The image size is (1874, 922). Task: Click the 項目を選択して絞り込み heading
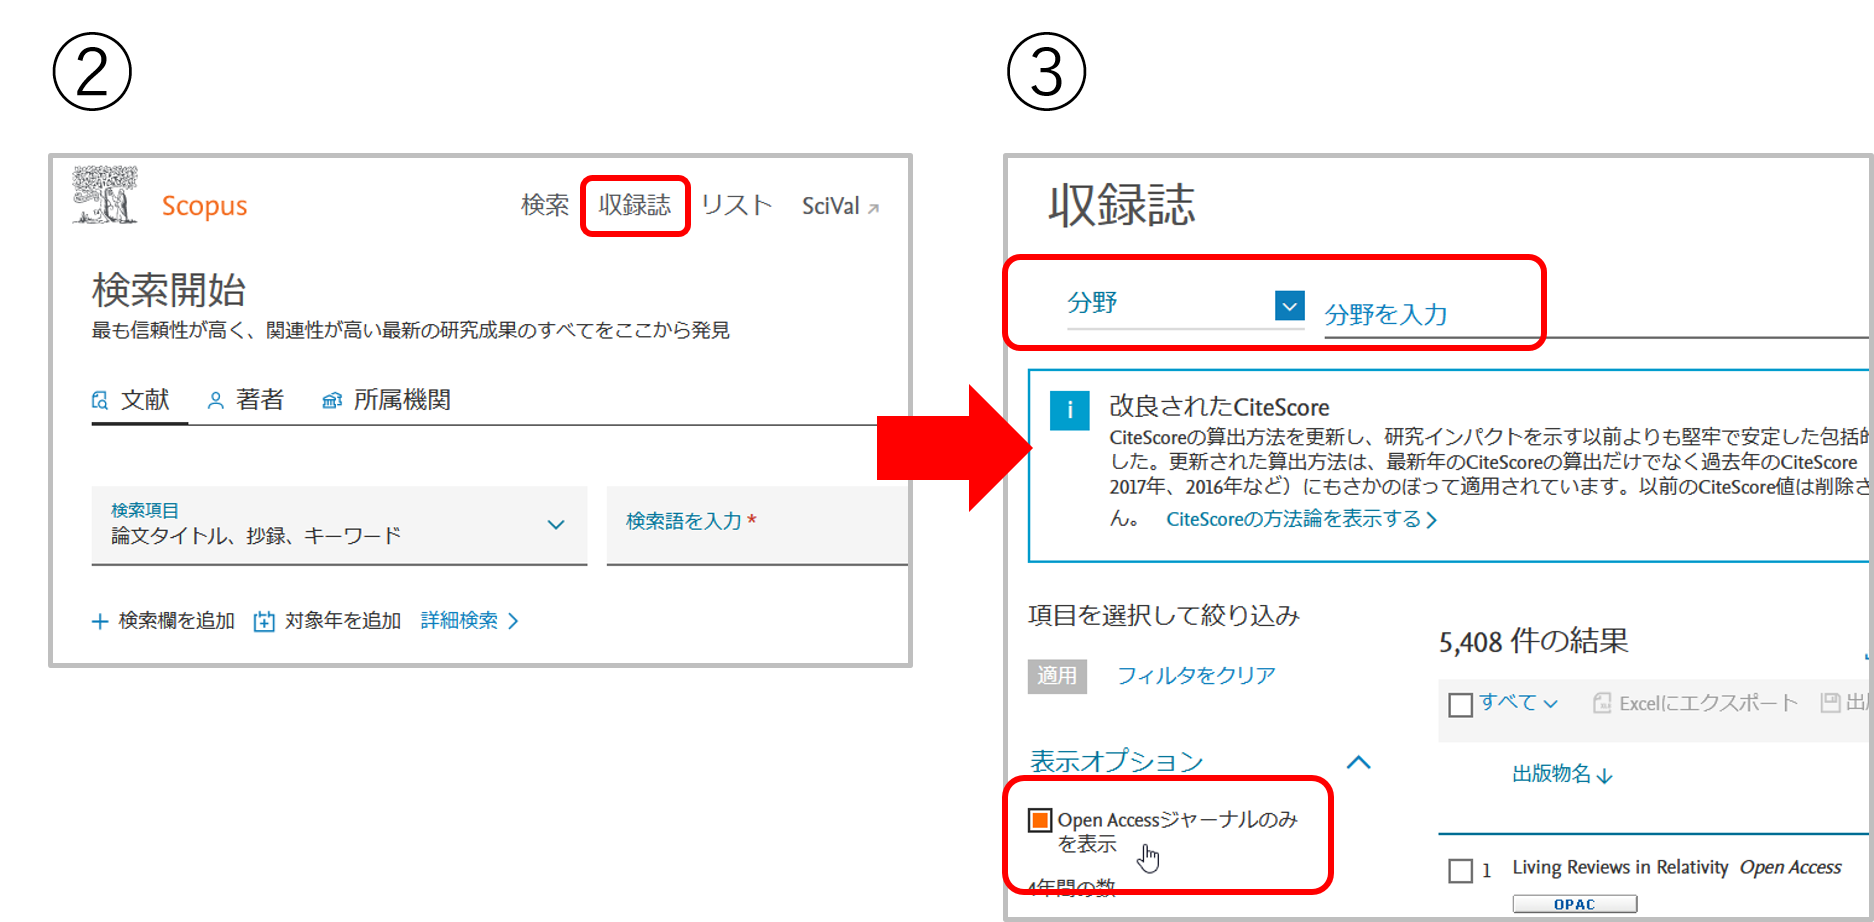pos(1163,616)
